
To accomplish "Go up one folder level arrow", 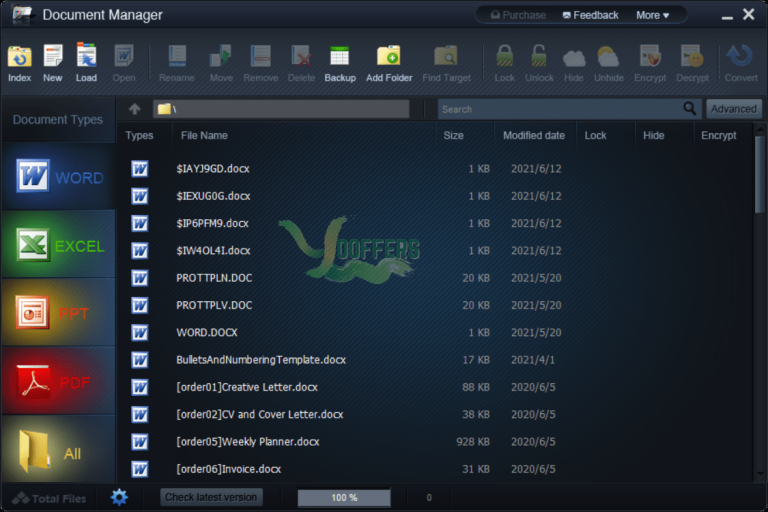I will point(135,109).
